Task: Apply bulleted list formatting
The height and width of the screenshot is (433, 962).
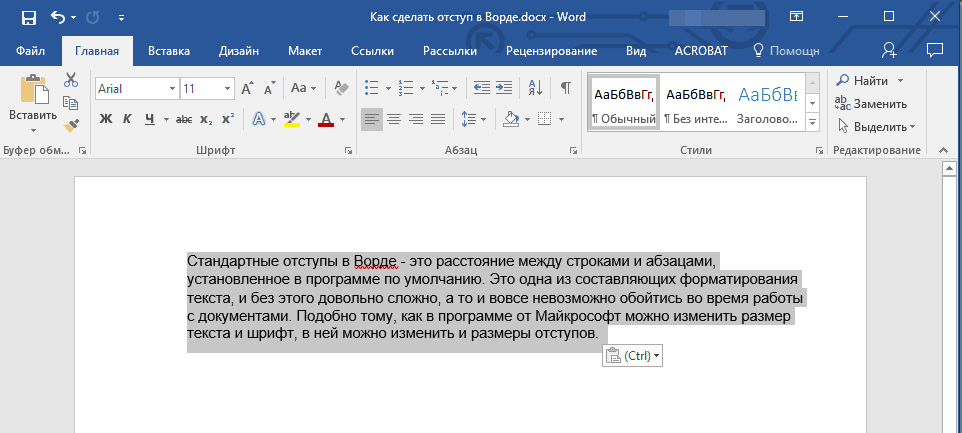Action: [372, 88]
